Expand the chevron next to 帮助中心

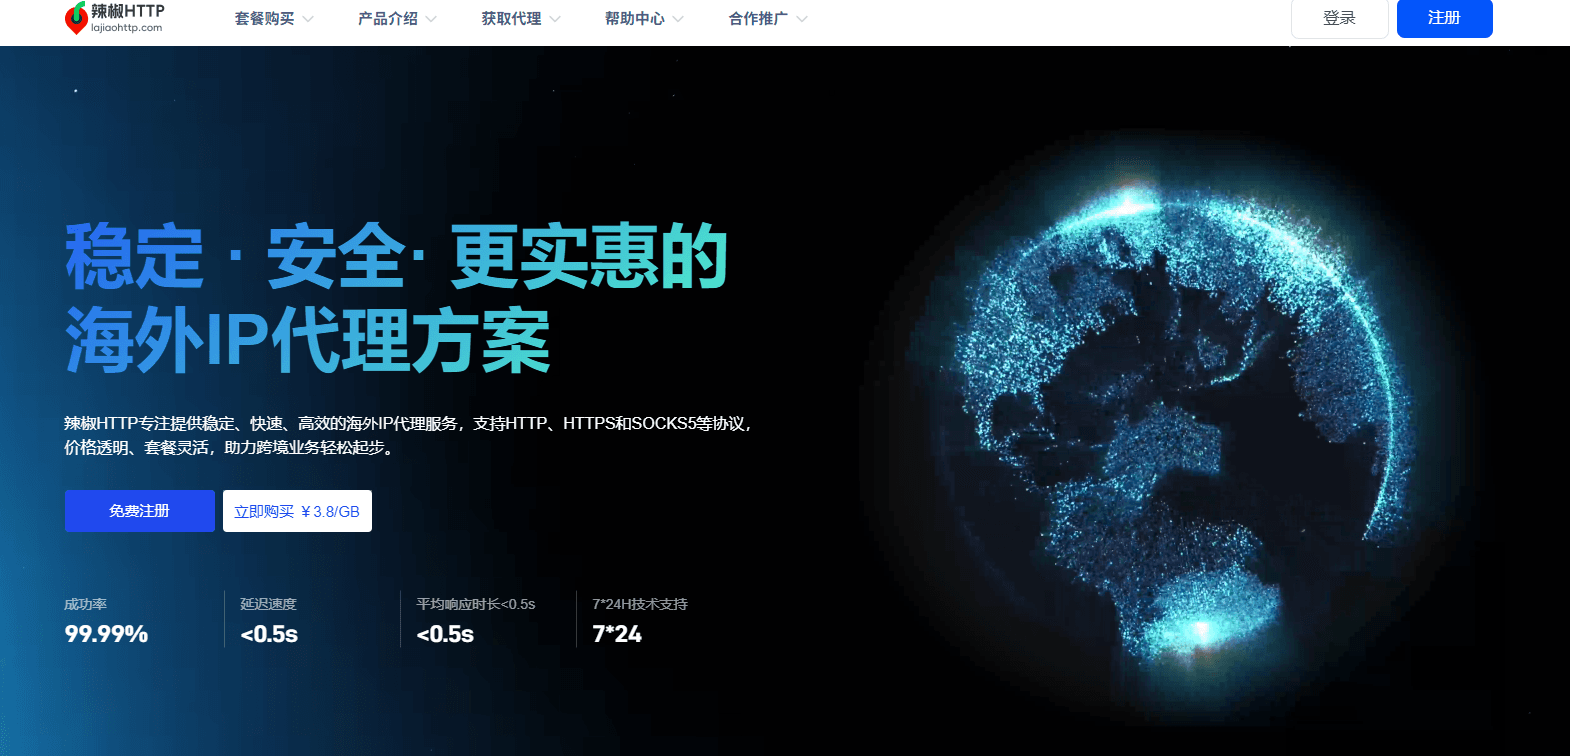pyautogui.click(x=678, y=19)
